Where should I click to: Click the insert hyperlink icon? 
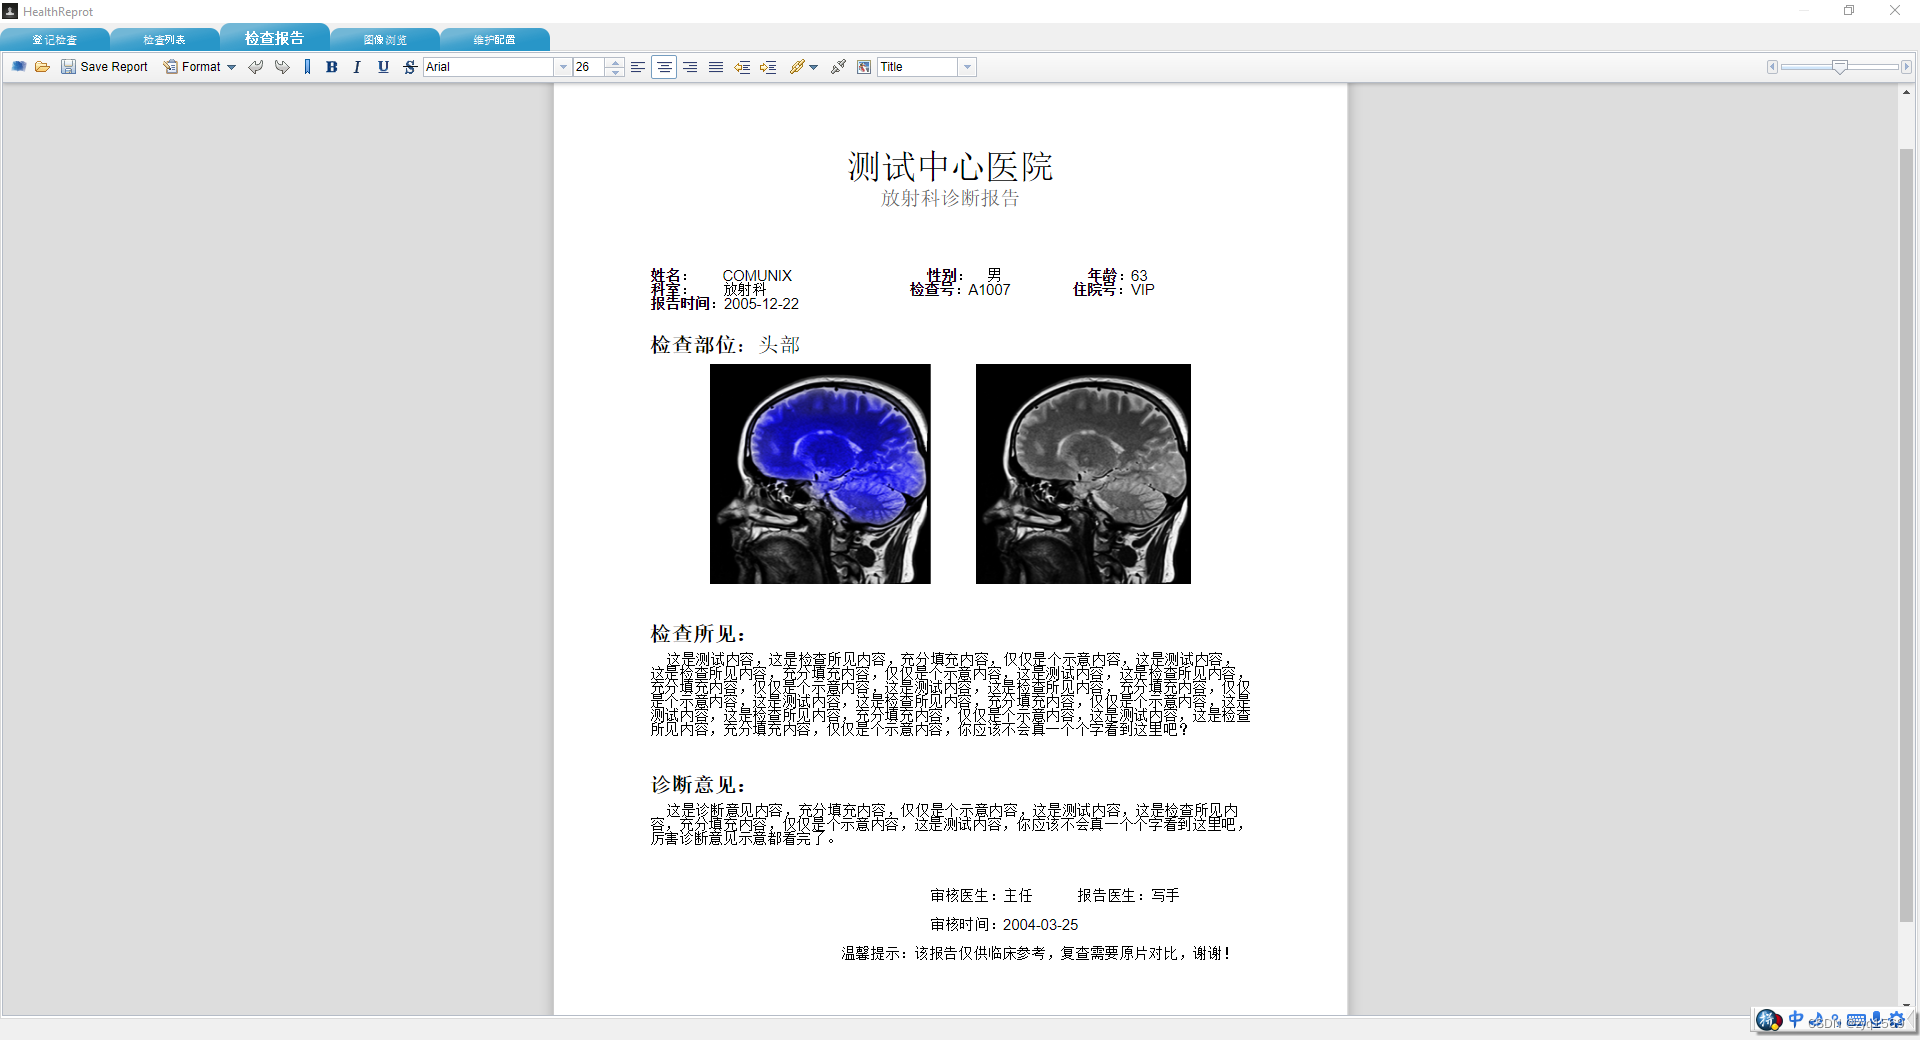coord(796,66)
